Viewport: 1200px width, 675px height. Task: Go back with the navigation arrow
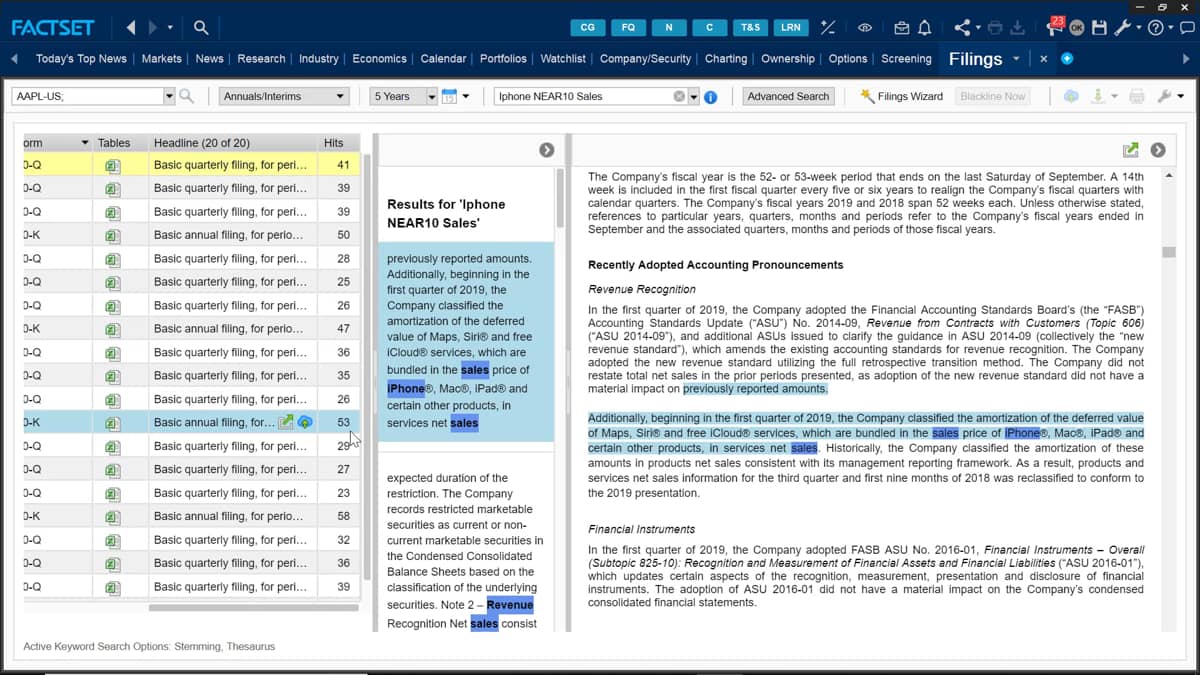[131, 27]
